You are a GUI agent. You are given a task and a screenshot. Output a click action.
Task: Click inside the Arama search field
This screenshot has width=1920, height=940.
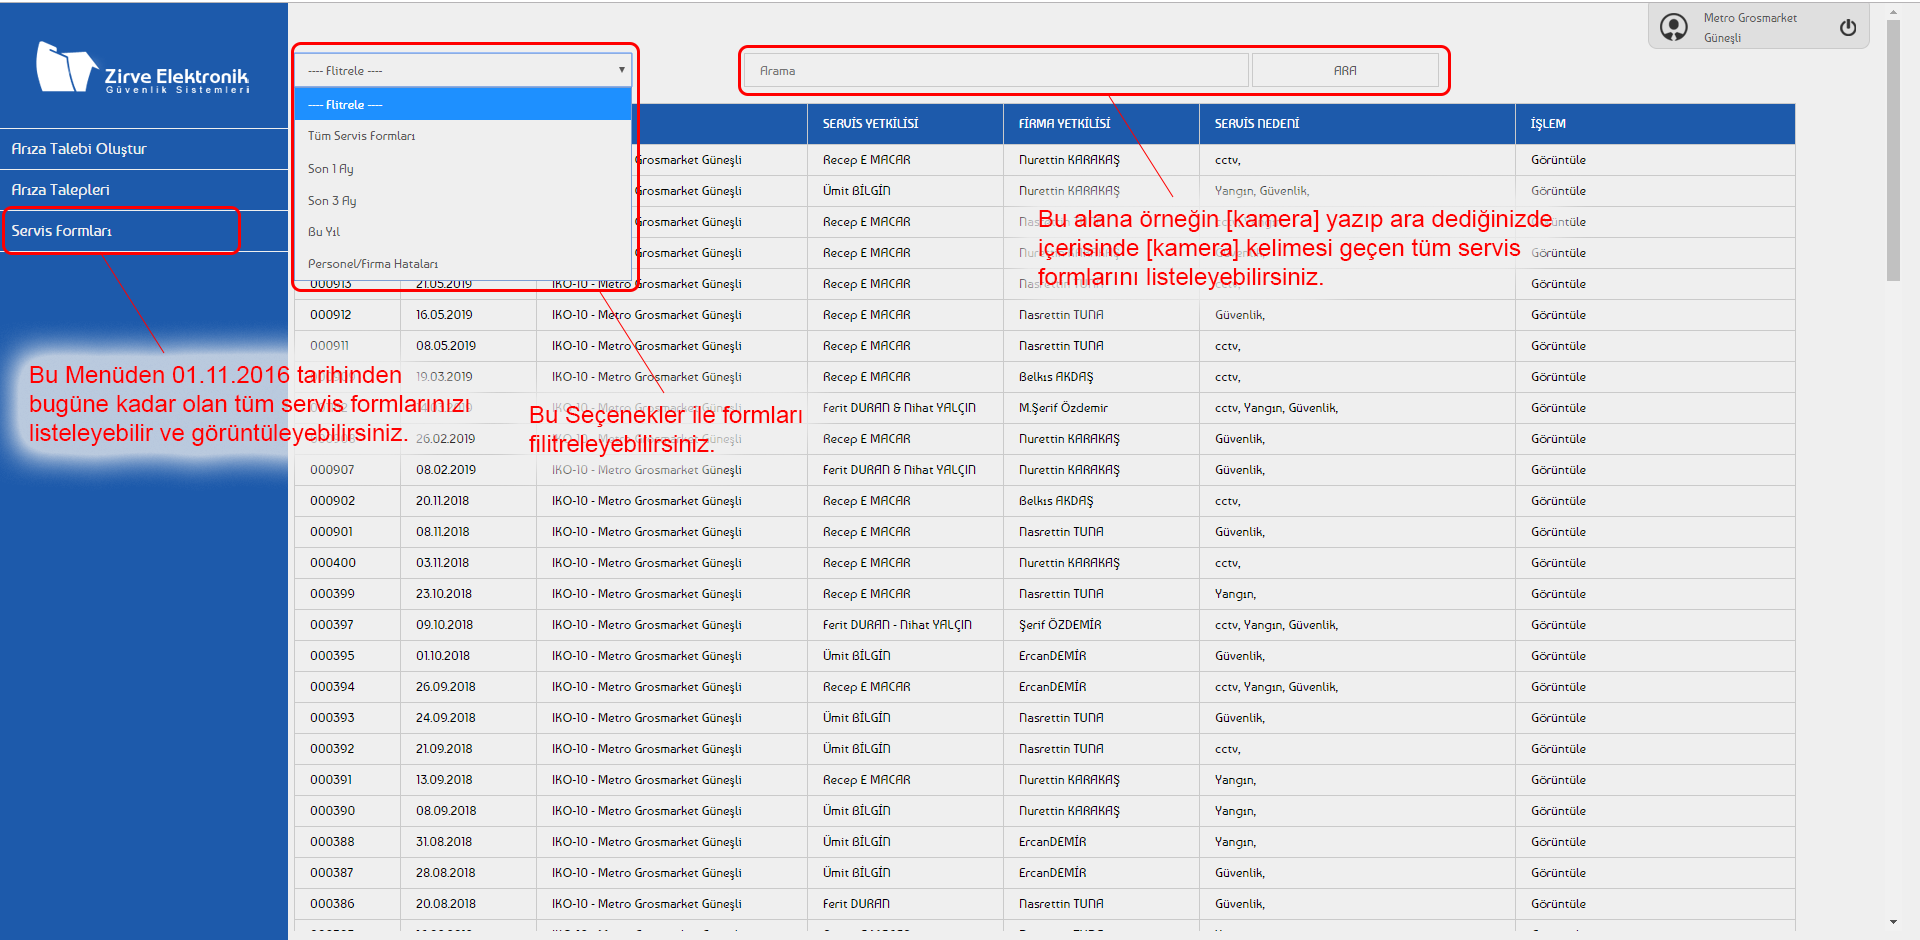tap(995, 71)
